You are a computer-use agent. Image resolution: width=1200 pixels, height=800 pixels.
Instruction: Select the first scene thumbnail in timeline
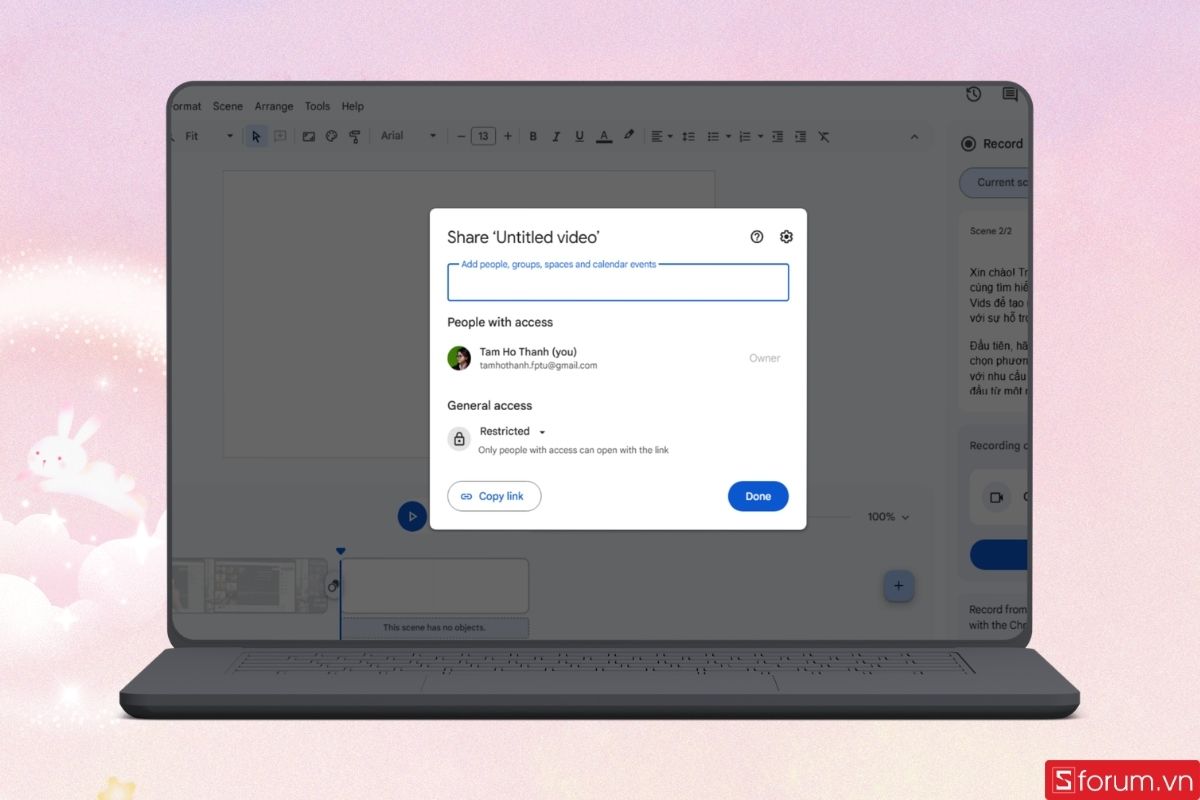pos(250,585)
